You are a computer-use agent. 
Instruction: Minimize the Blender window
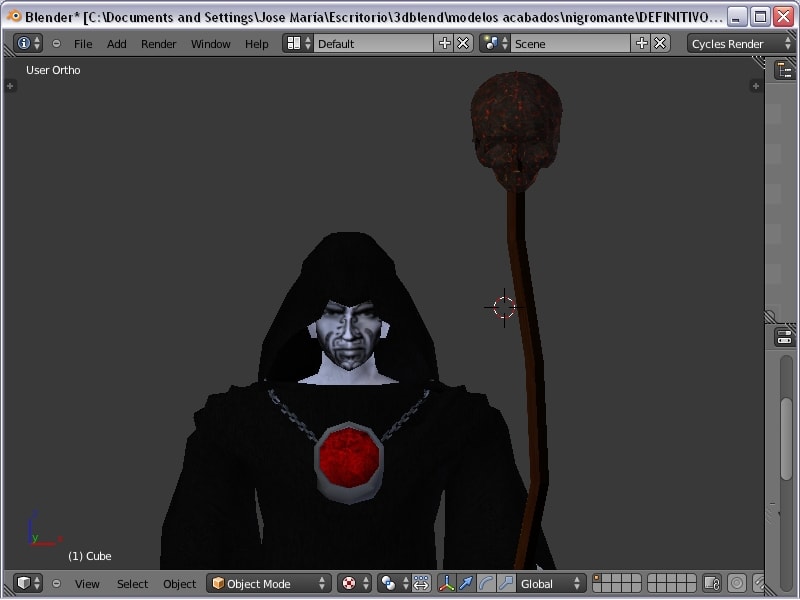coord(736,17)
